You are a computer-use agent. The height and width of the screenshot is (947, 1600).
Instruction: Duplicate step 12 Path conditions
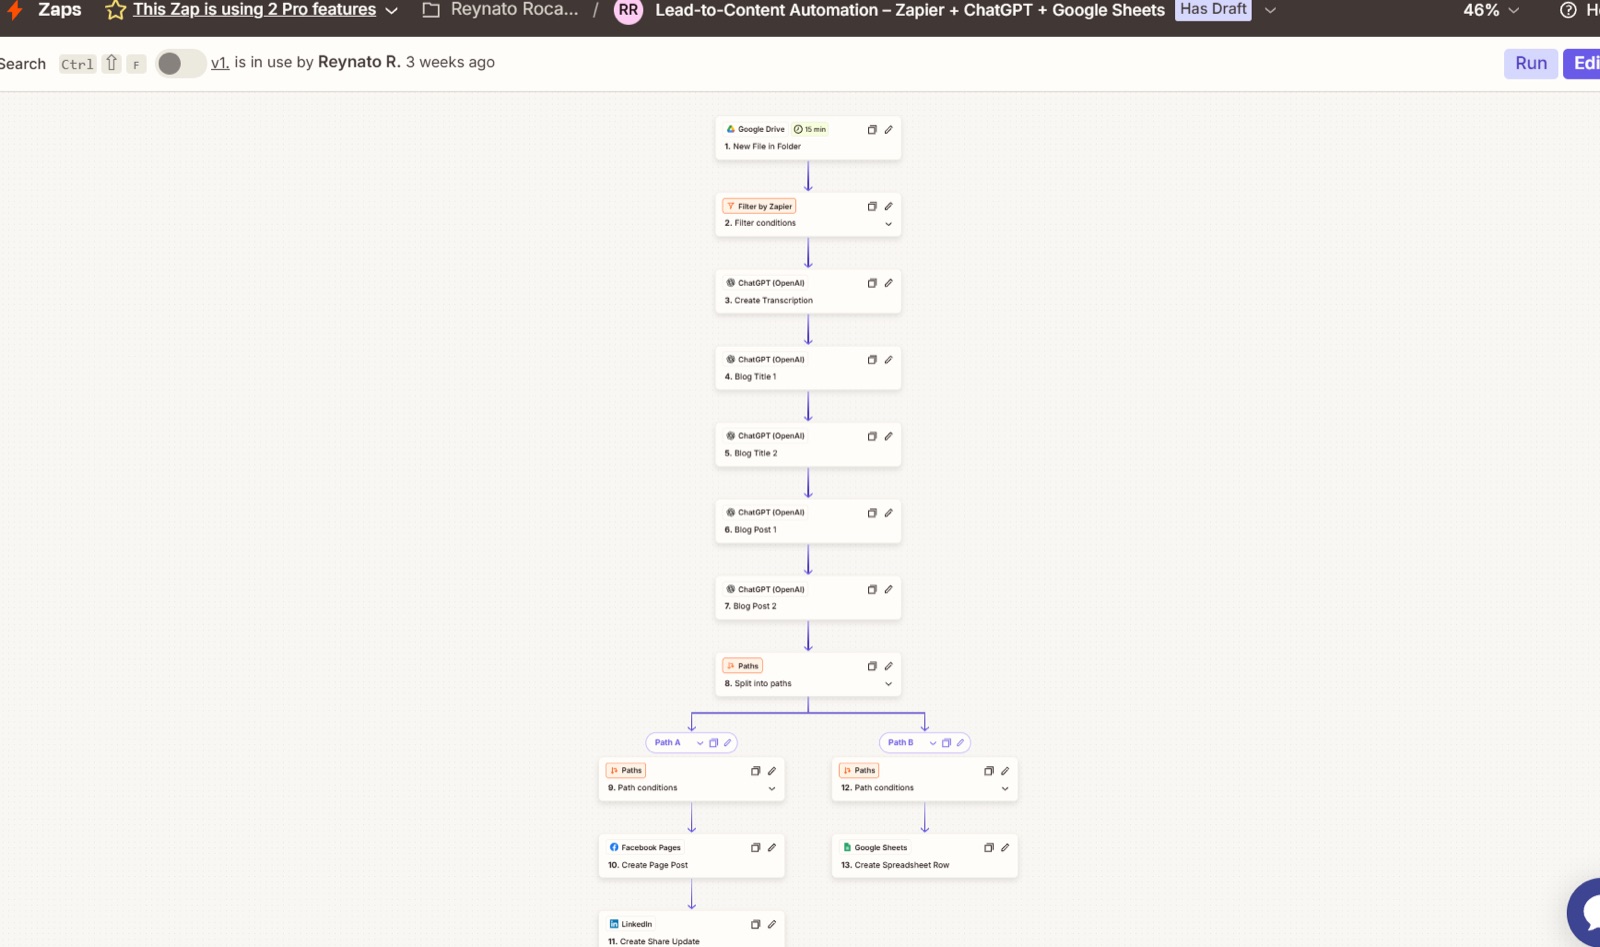[x=989, y=771]
